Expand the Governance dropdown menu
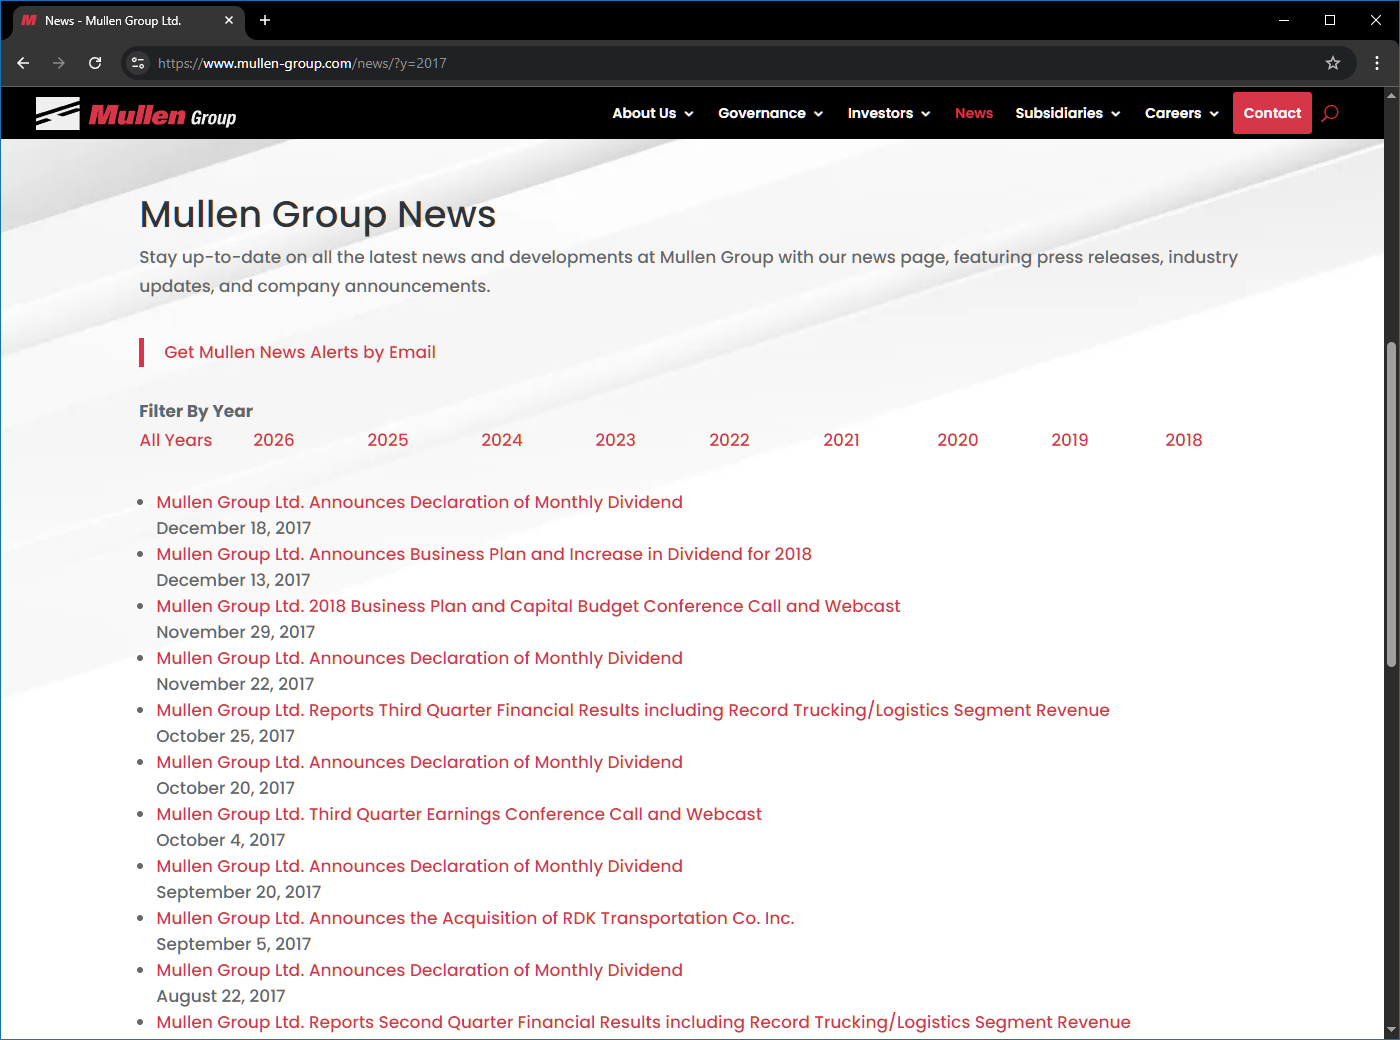The height and width of the screenshot is (1040, 1400). (770, 113)
